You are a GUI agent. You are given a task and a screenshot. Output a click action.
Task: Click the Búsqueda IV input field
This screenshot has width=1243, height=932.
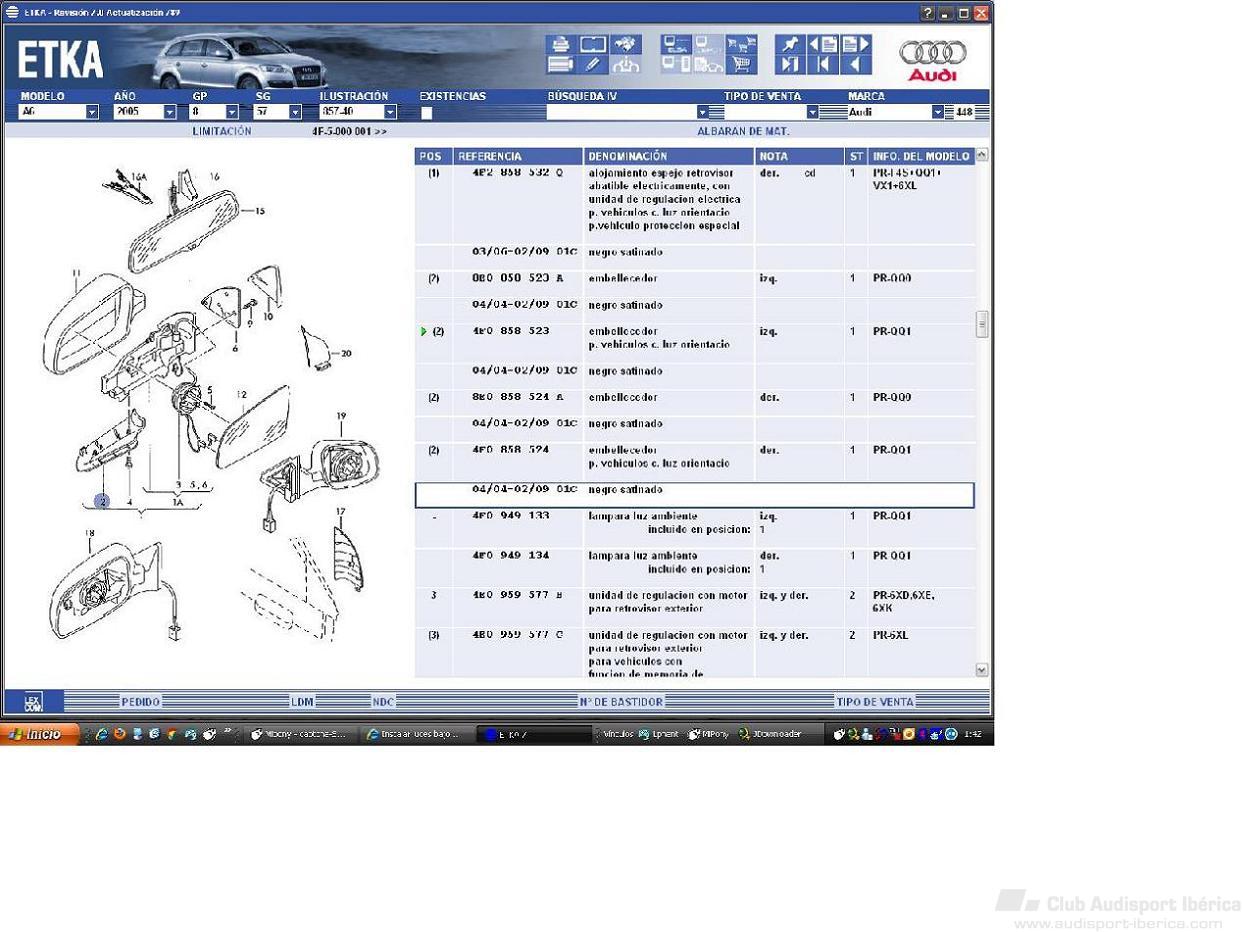point(621,112)
